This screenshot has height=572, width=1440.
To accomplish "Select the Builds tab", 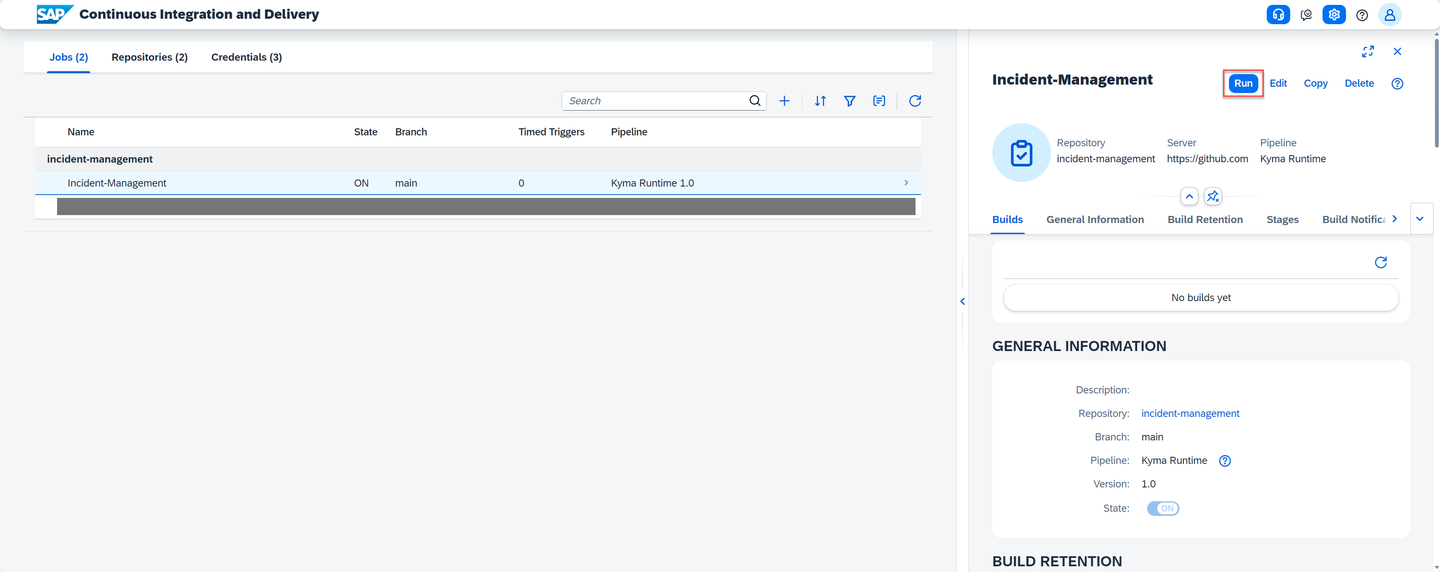I will pyautogui.click(x=1008, y=219).
